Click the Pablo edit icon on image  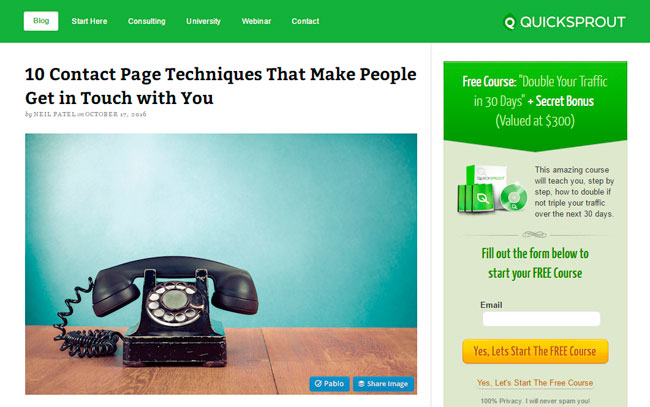[x=318, y=384]
